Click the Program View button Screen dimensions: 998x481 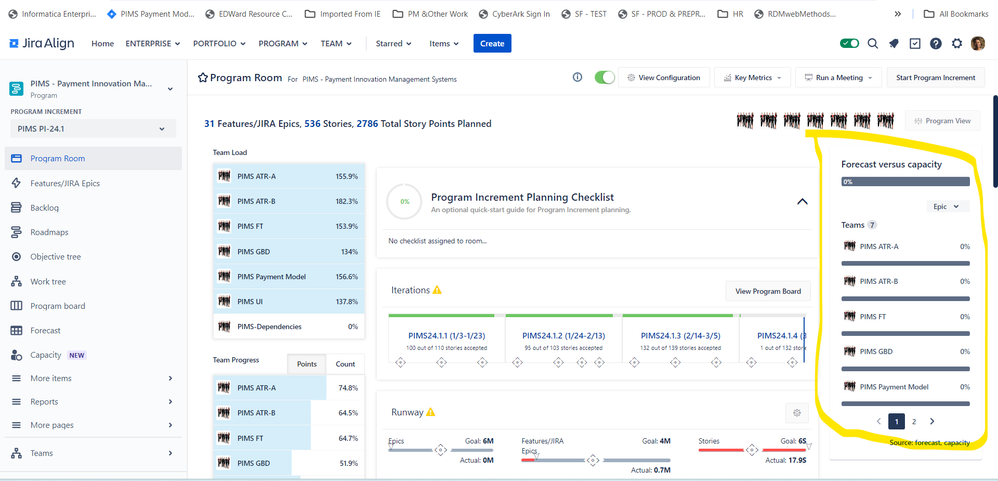tap(943, 121)
